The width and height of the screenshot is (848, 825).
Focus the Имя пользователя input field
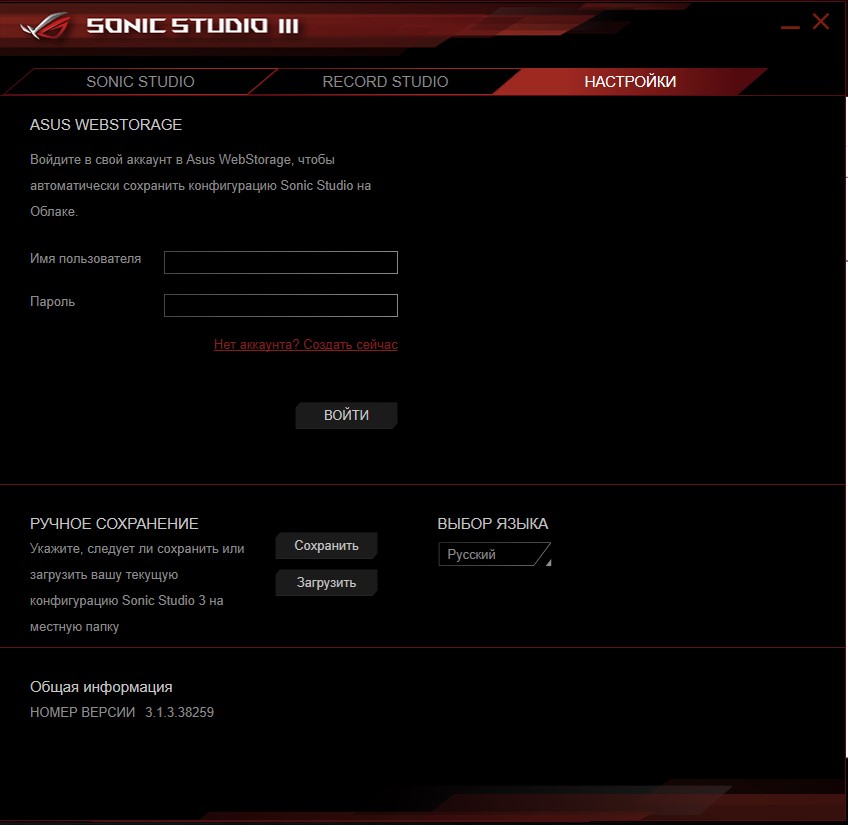click(281, 262)
